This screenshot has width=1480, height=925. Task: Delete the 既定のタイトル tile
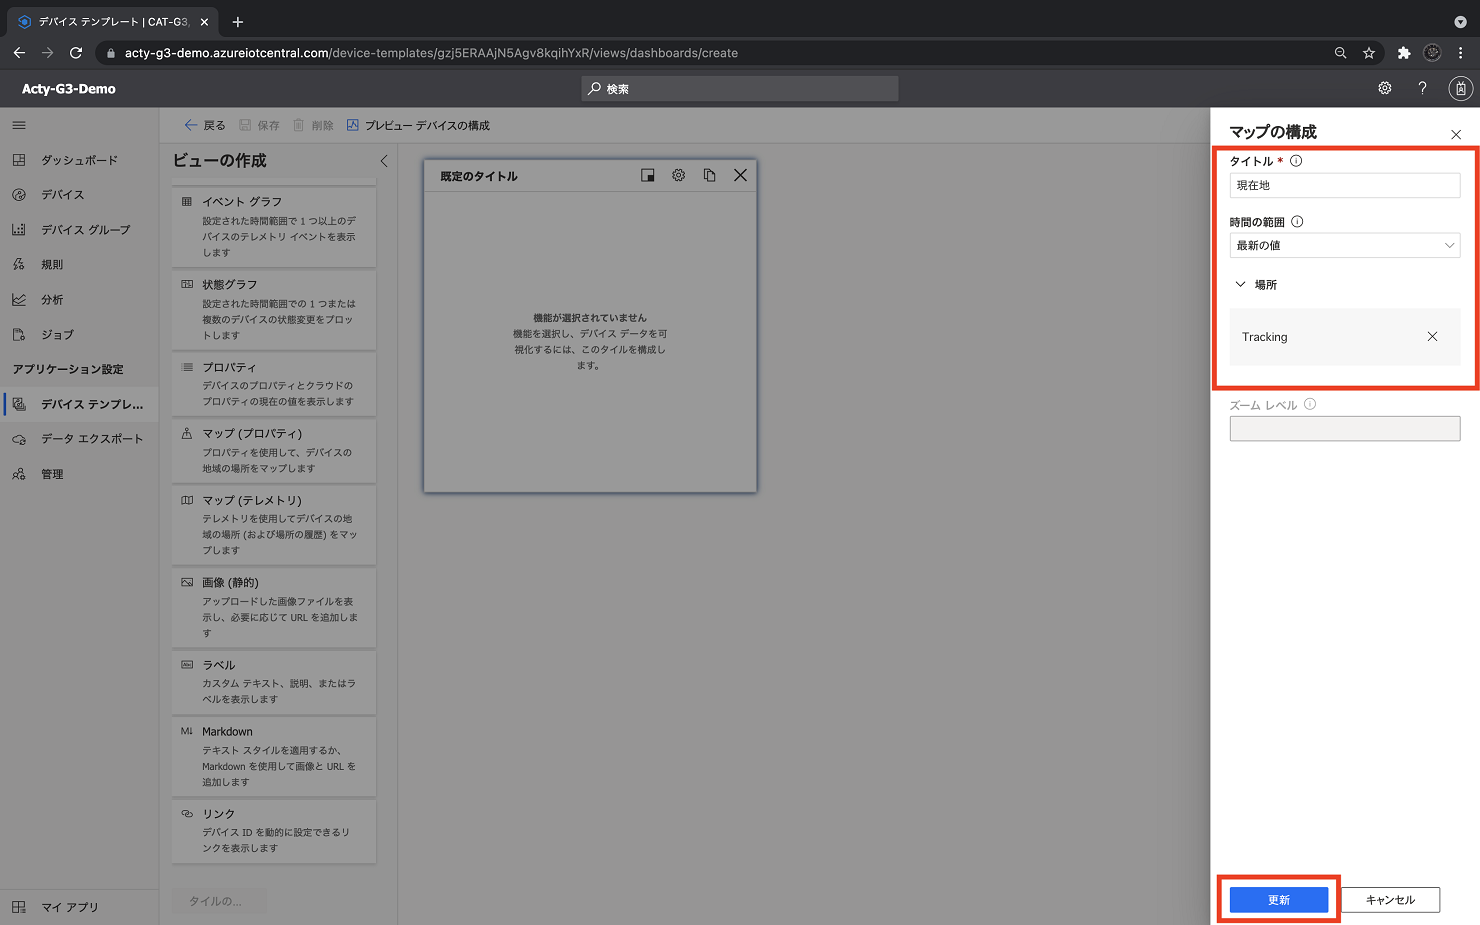point(740,176)
